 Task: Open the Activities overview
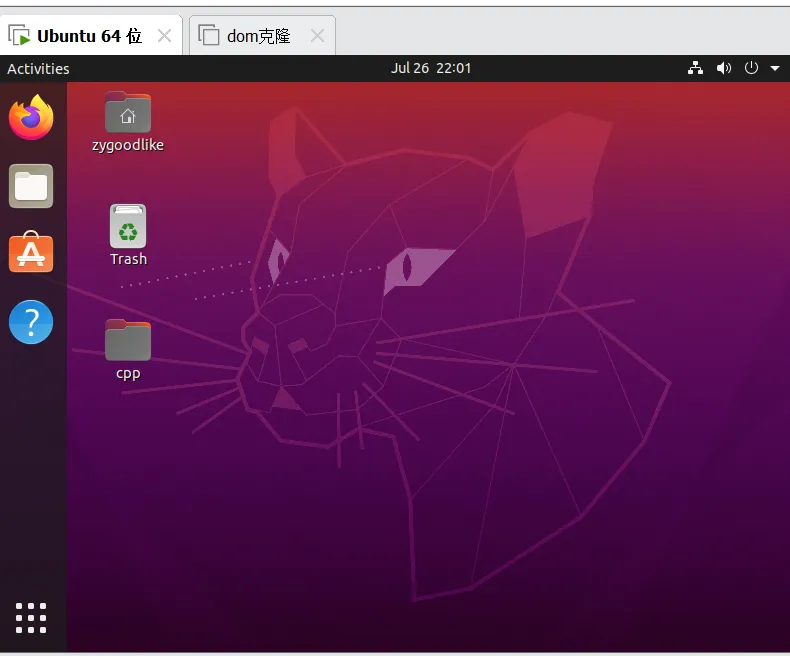[x=38, y=69]
